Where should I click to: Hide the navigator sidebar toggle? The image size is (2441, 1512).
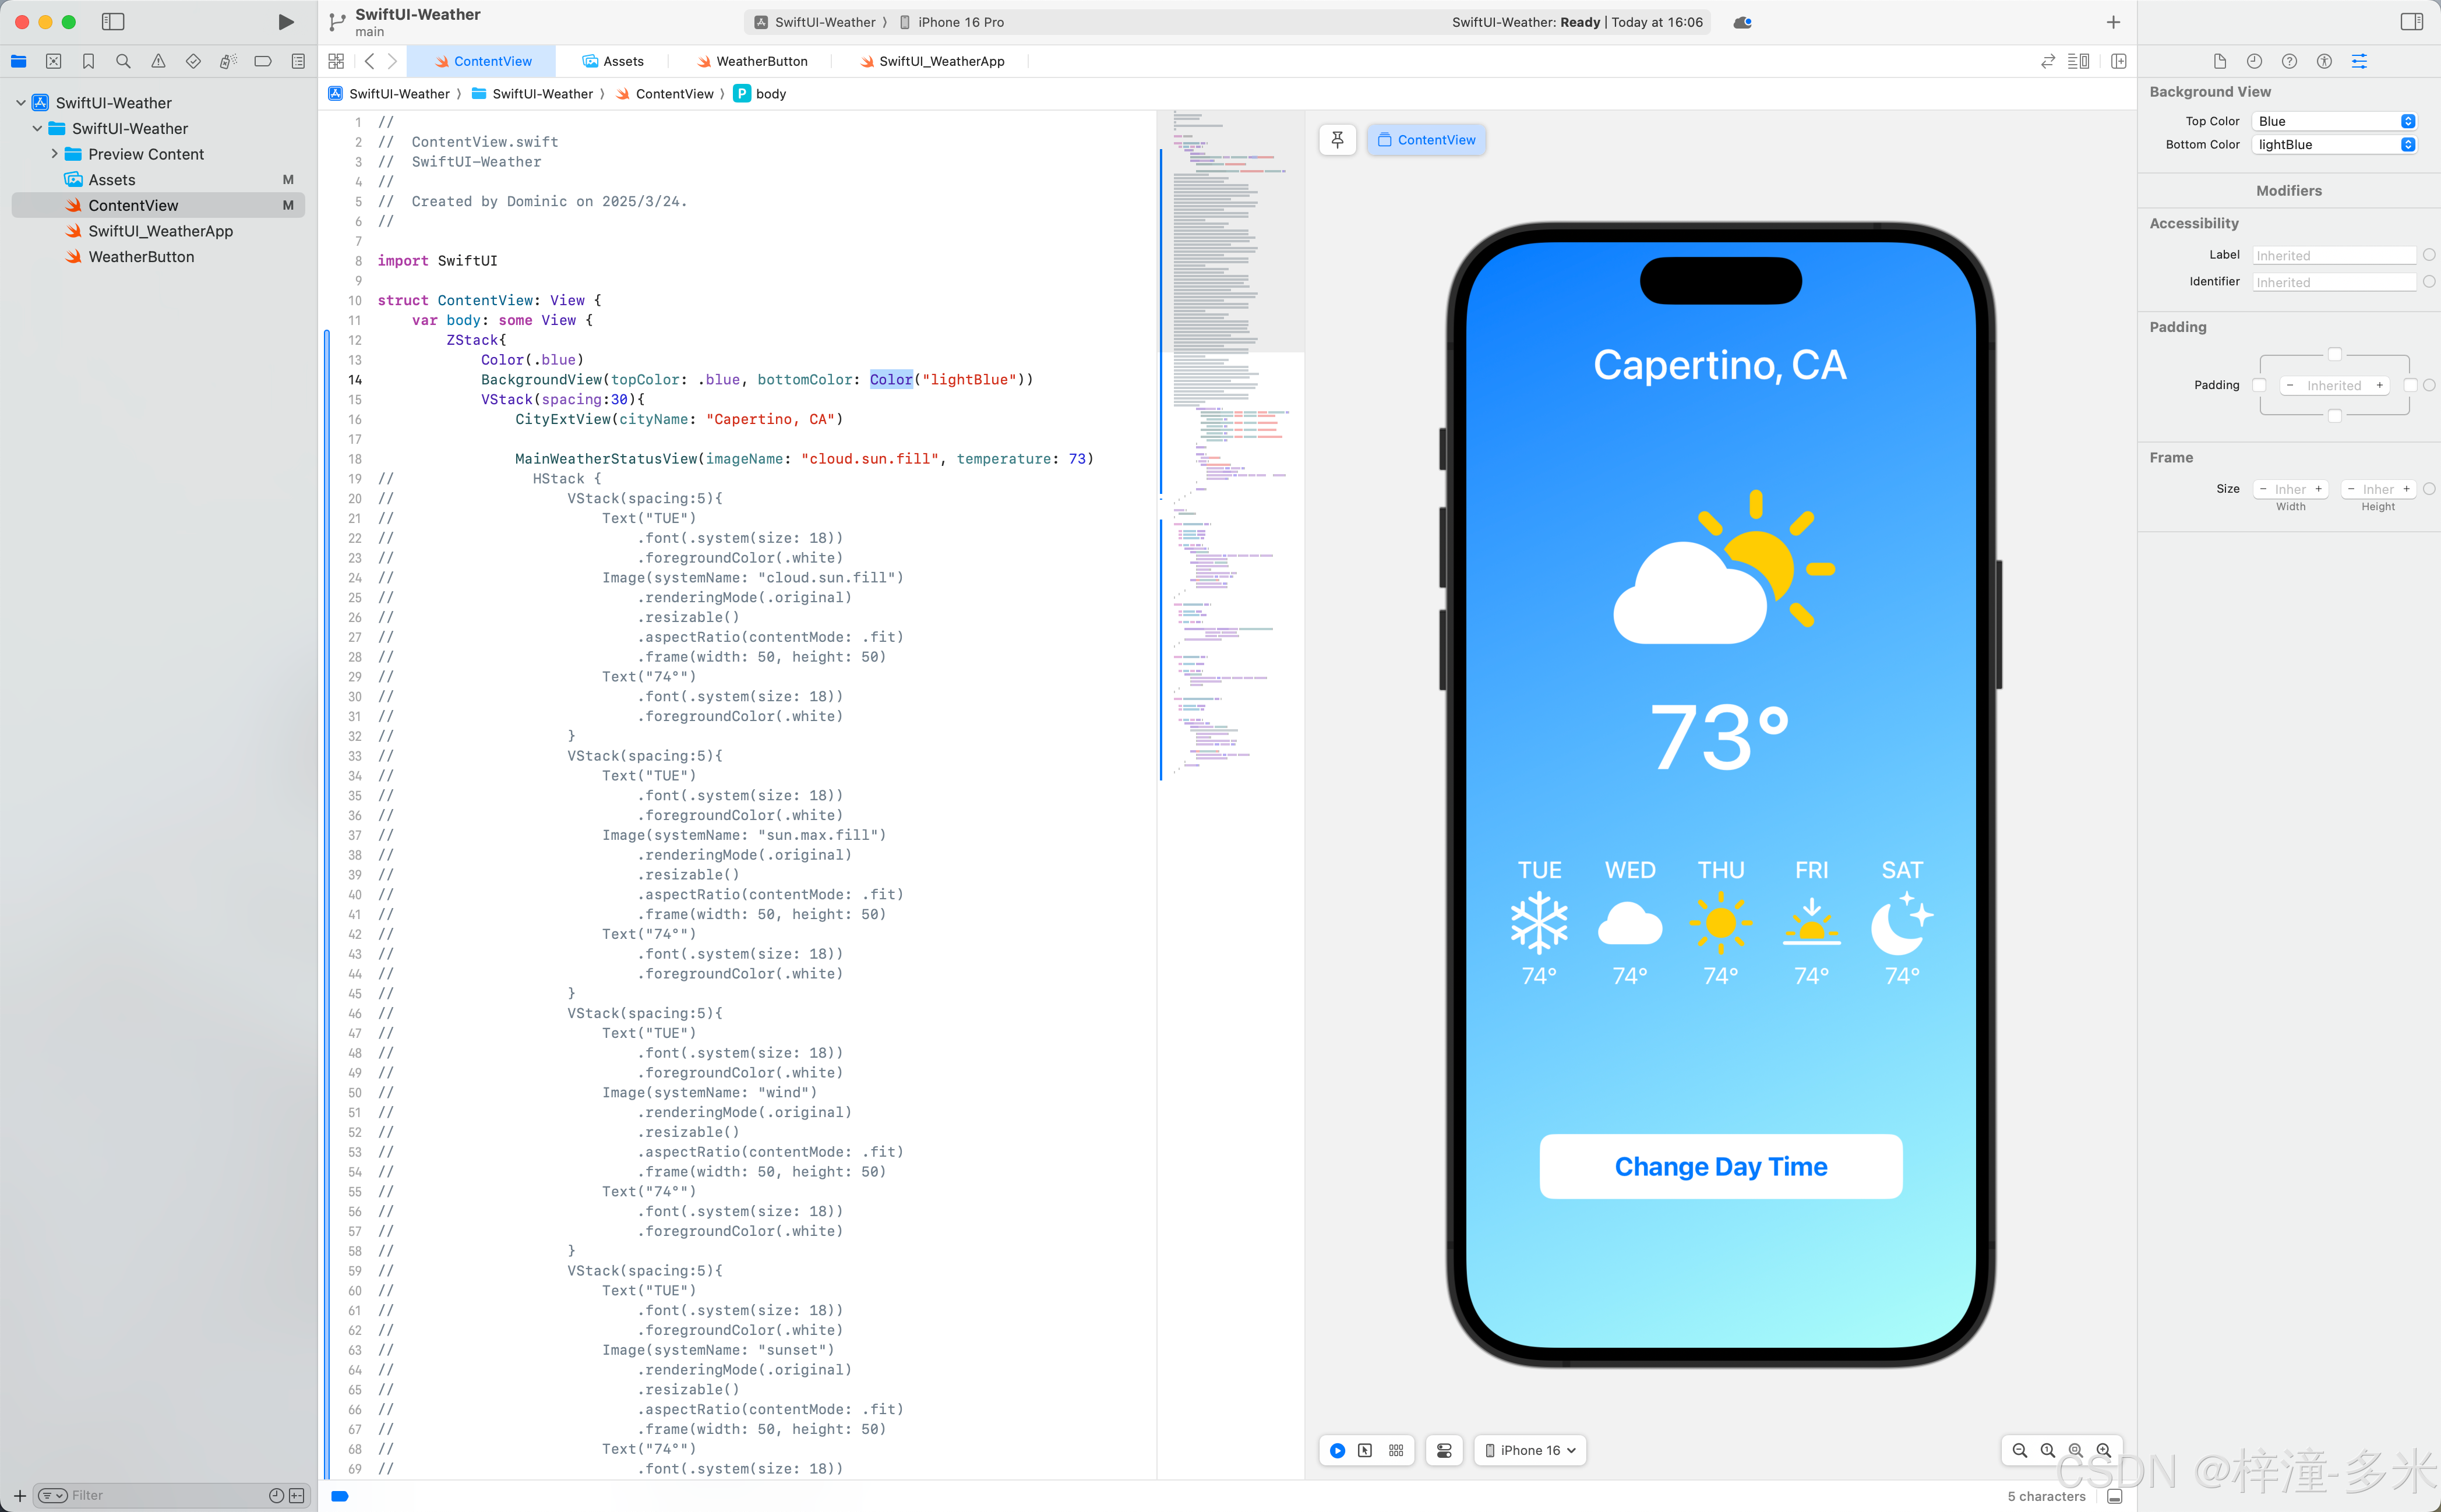click(x=113, y=22)
